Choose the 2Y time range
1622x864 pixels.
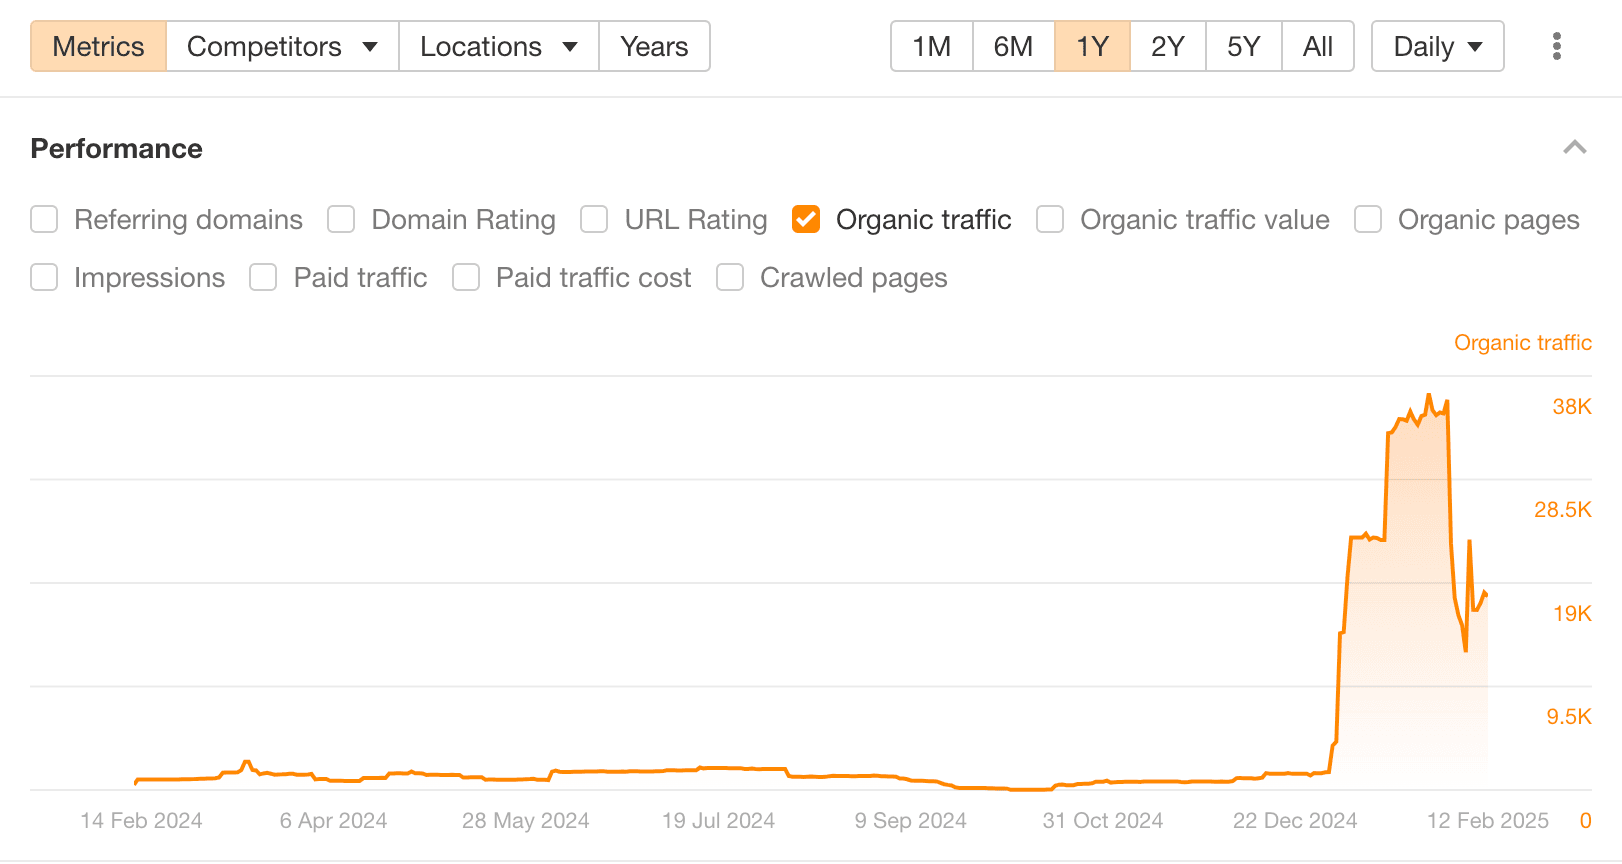pos(1167,46)
